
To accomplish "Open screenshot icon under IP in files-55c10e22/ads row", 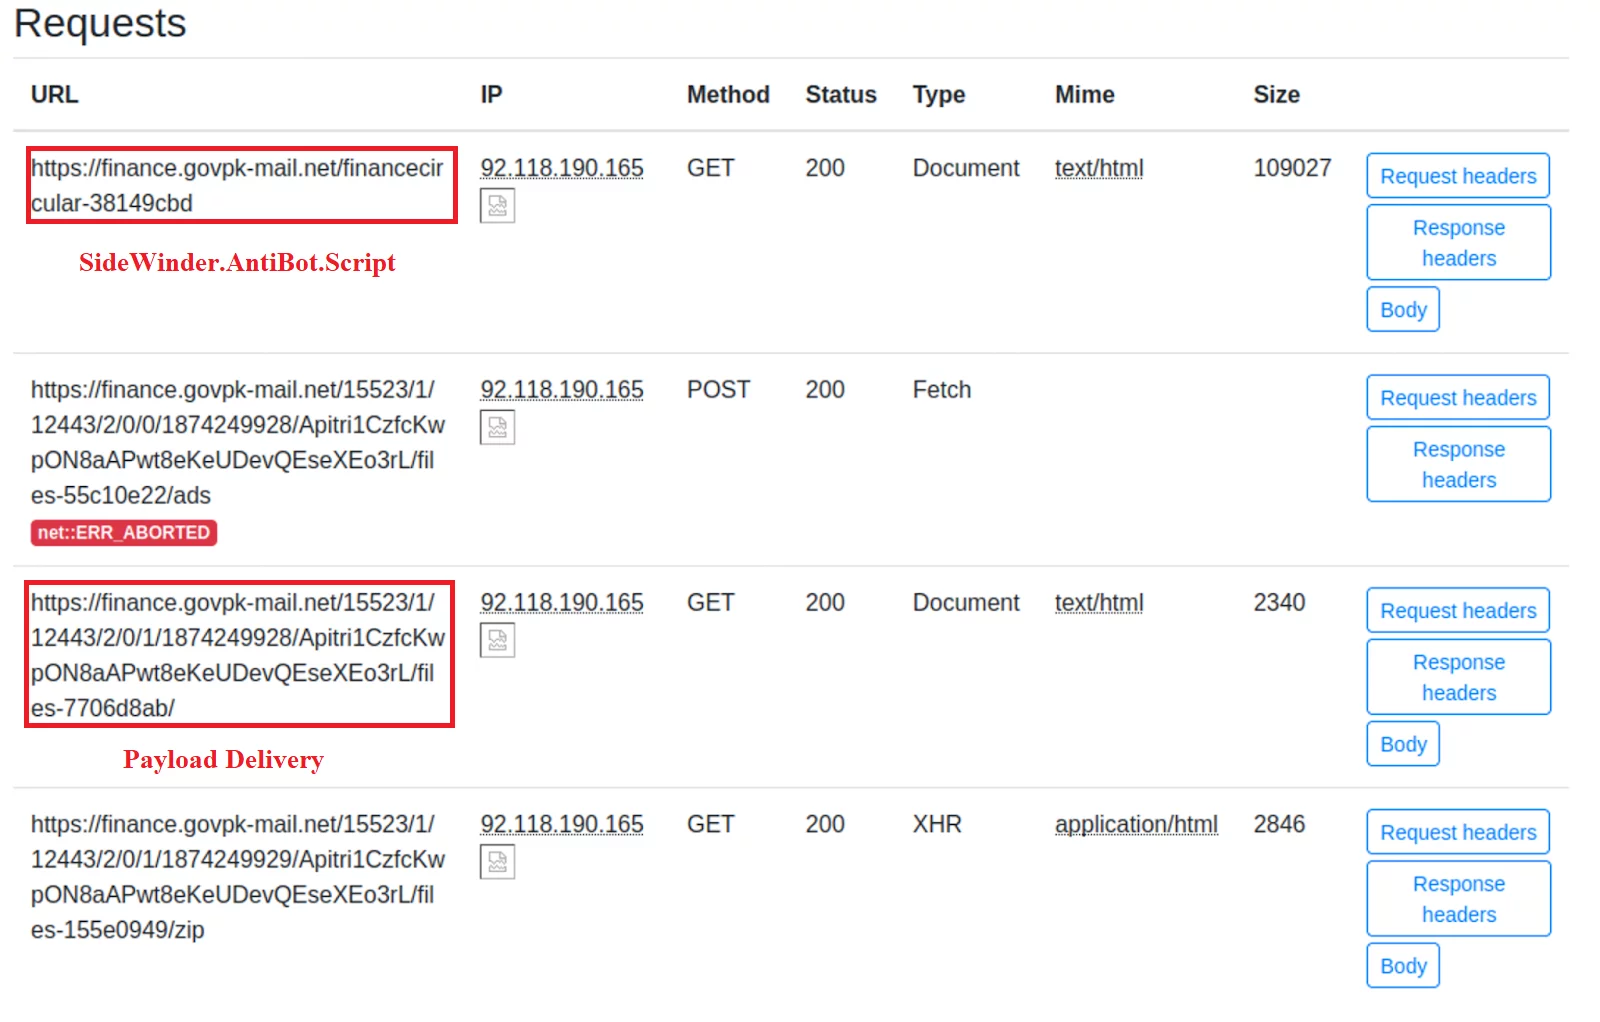I will click(x=497, y=428).
